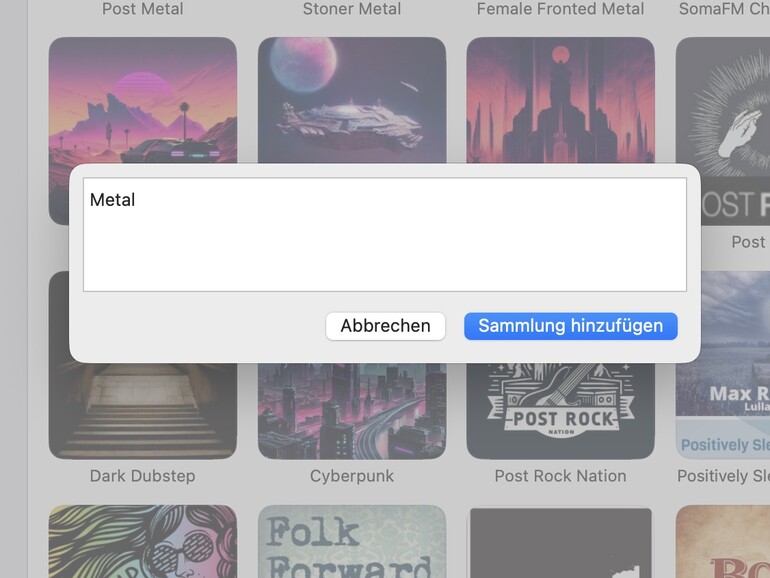Viewport: 770px width, 578px height.
Task: Open the Post Metal station artwork
Action: click(x=143, y=100)
